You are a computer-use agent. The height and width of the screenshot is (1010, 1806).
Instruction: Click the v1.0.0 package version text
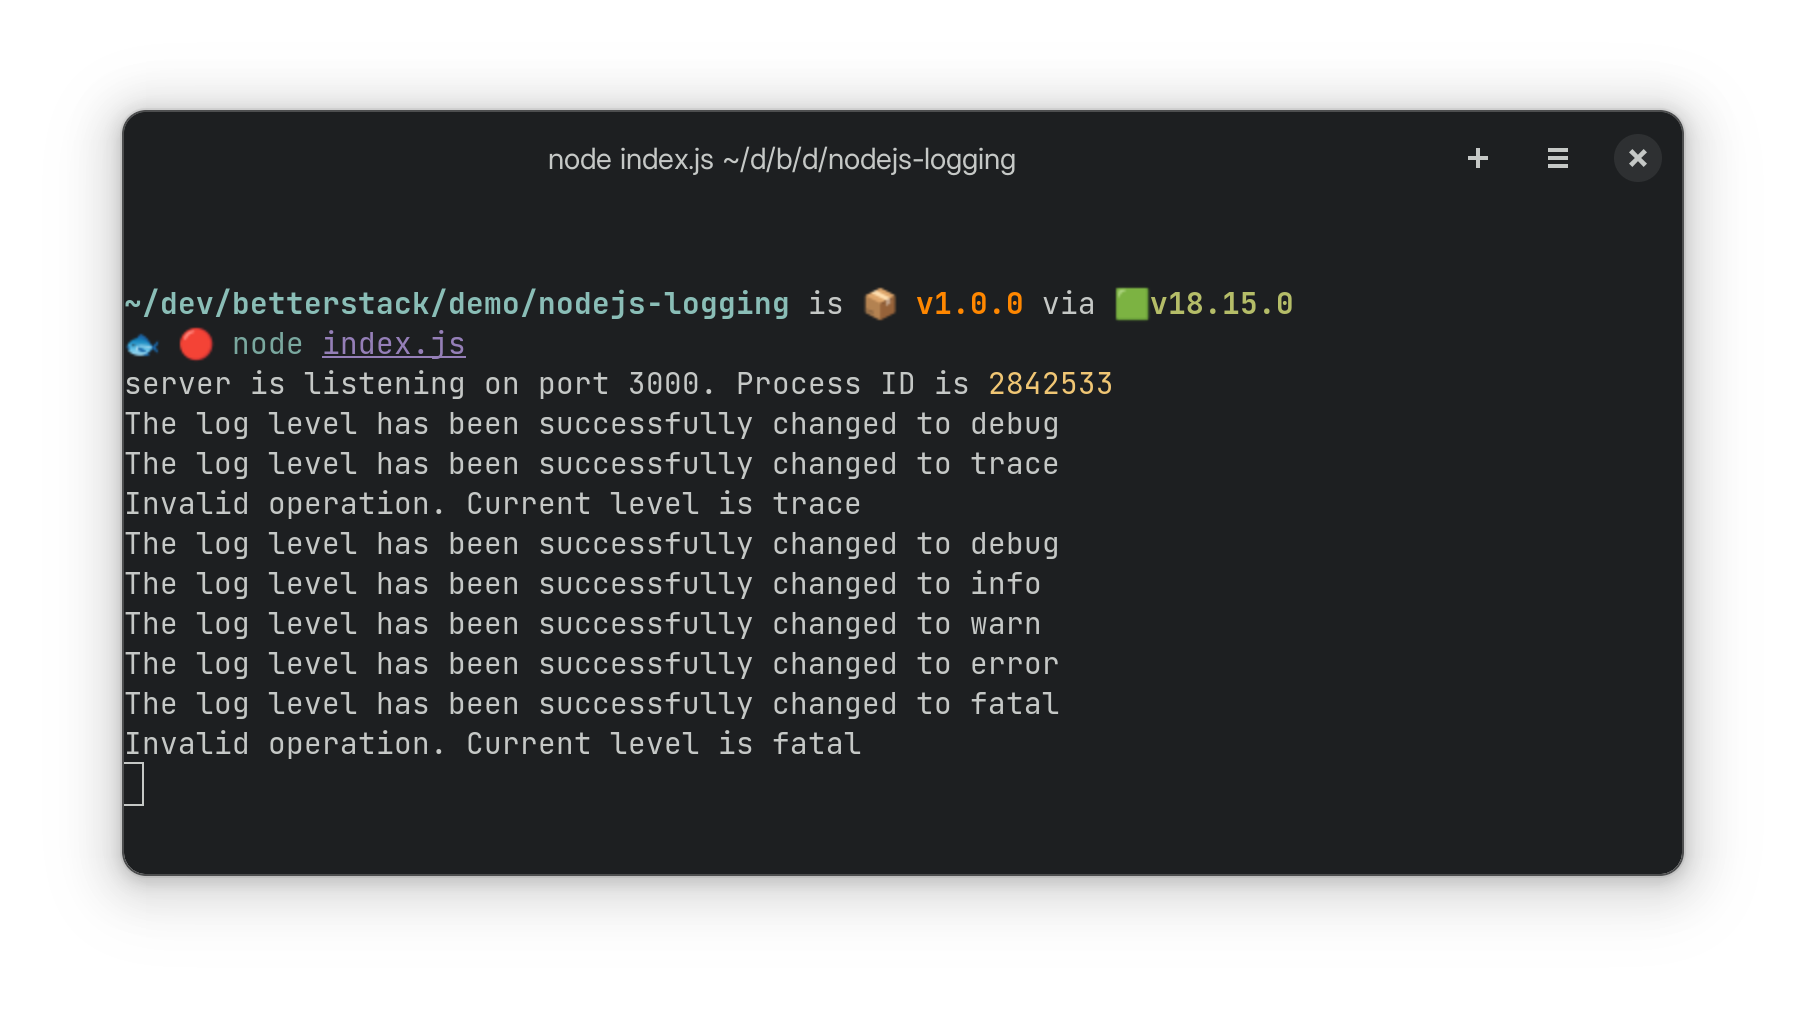click(969, 303)
